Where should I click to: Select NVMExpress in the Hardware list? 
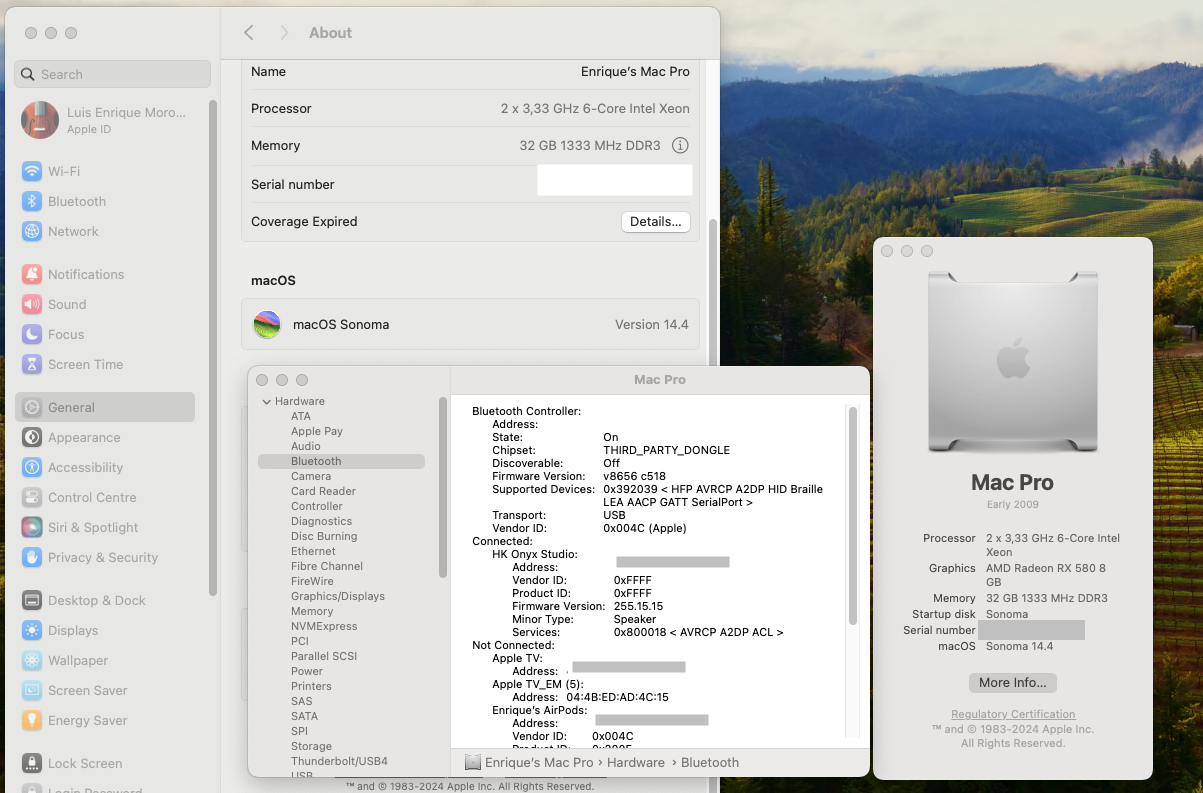pos(324,626)
